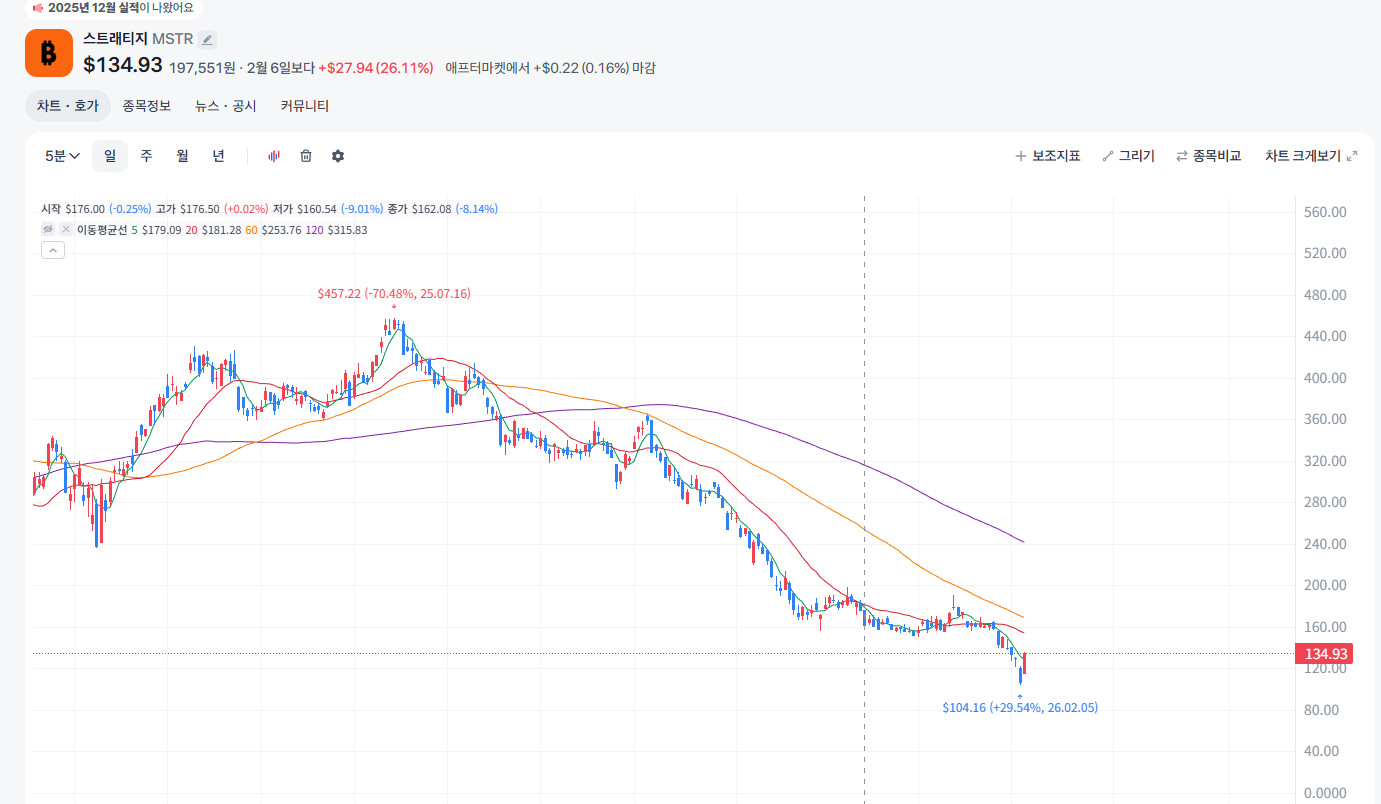Click the 240.00 price axis label
Screen dimensions: 1381x804
1326,544
